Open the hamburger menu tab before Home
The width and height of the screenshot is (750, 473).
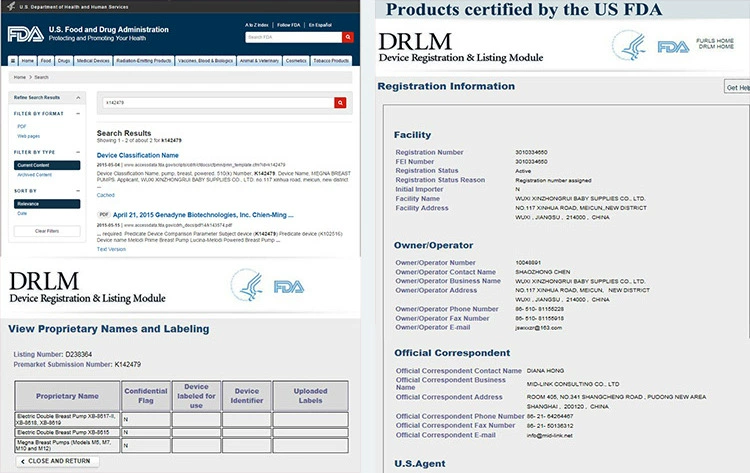[13, 61]
